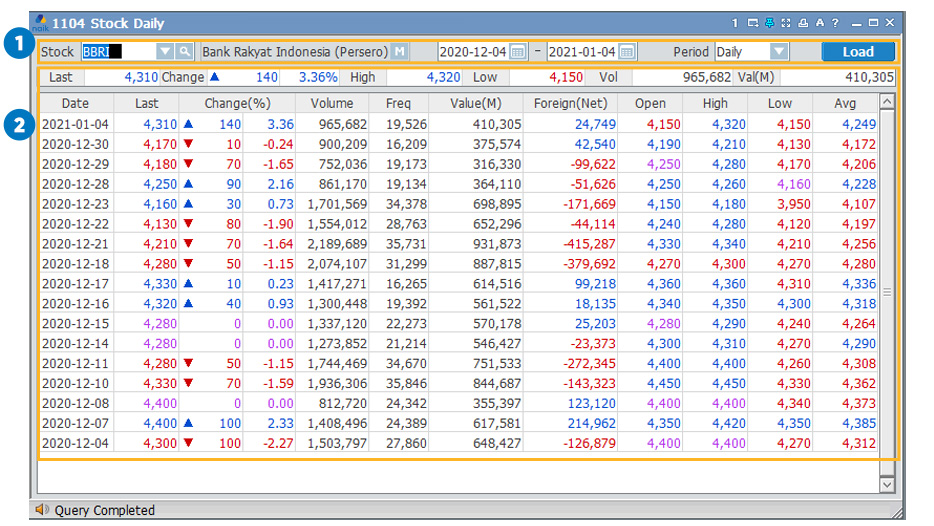Click the M icon beside Bank Rakyat Indonesia
Image resolution: width=934 pixels, height=526 pixels.
coord(400,52)
